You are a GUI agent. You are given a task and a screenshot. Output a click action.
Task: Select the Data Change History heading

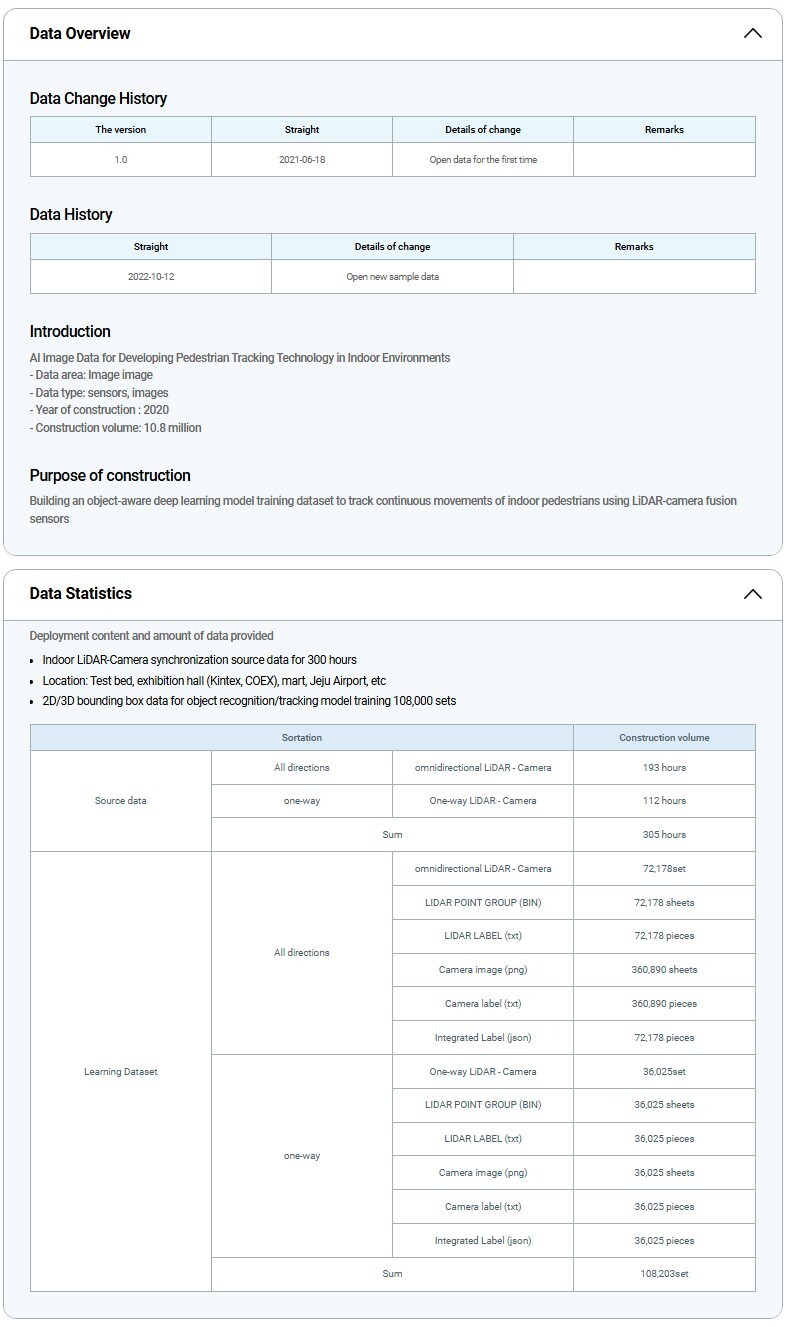pos(98,98)
